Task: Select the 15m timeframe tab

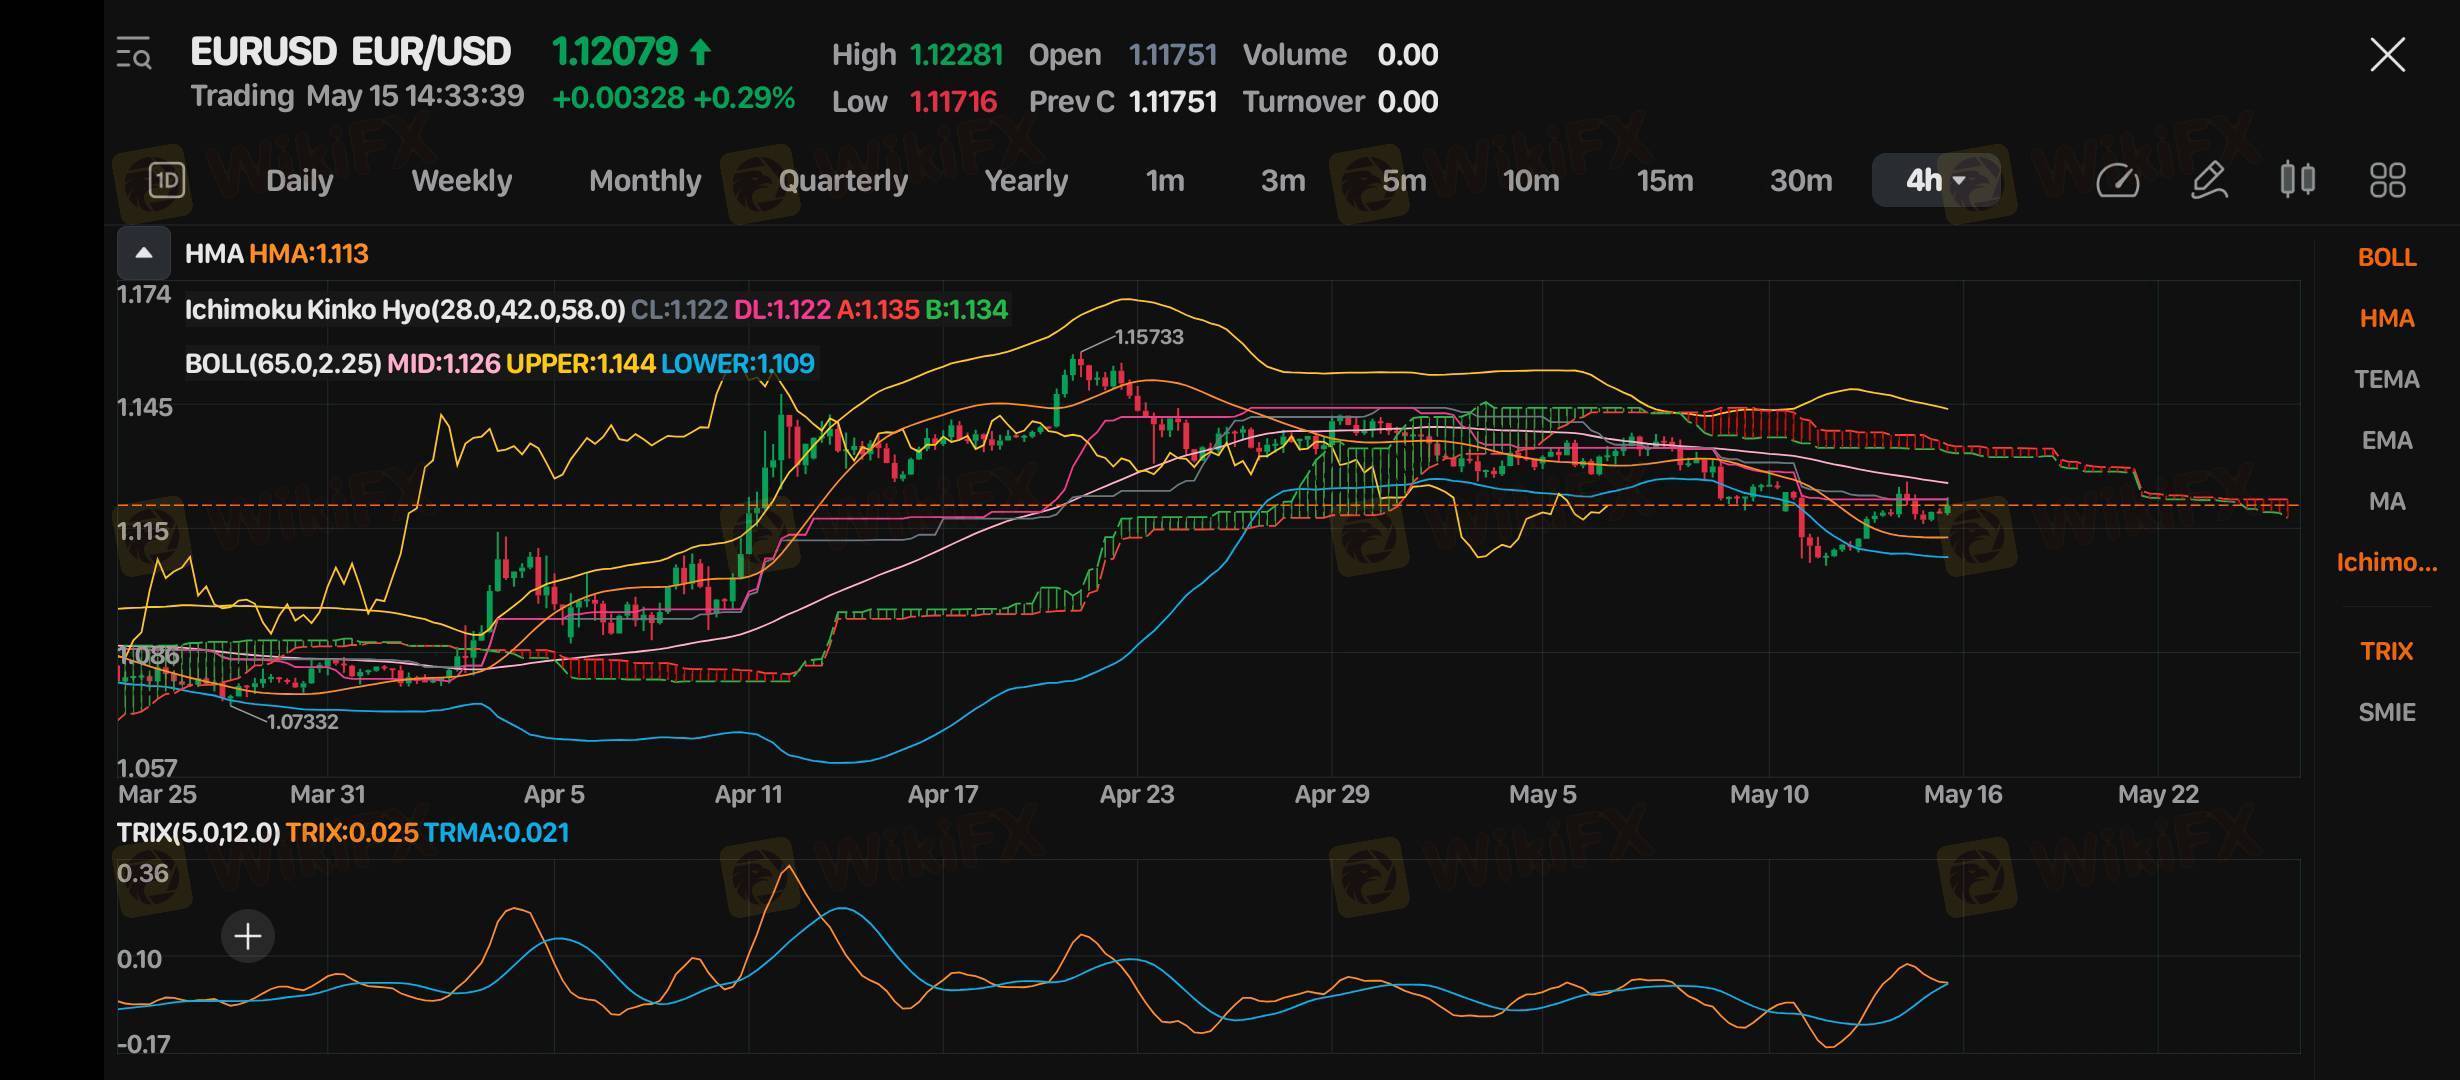Action: tap(1664, 180)
